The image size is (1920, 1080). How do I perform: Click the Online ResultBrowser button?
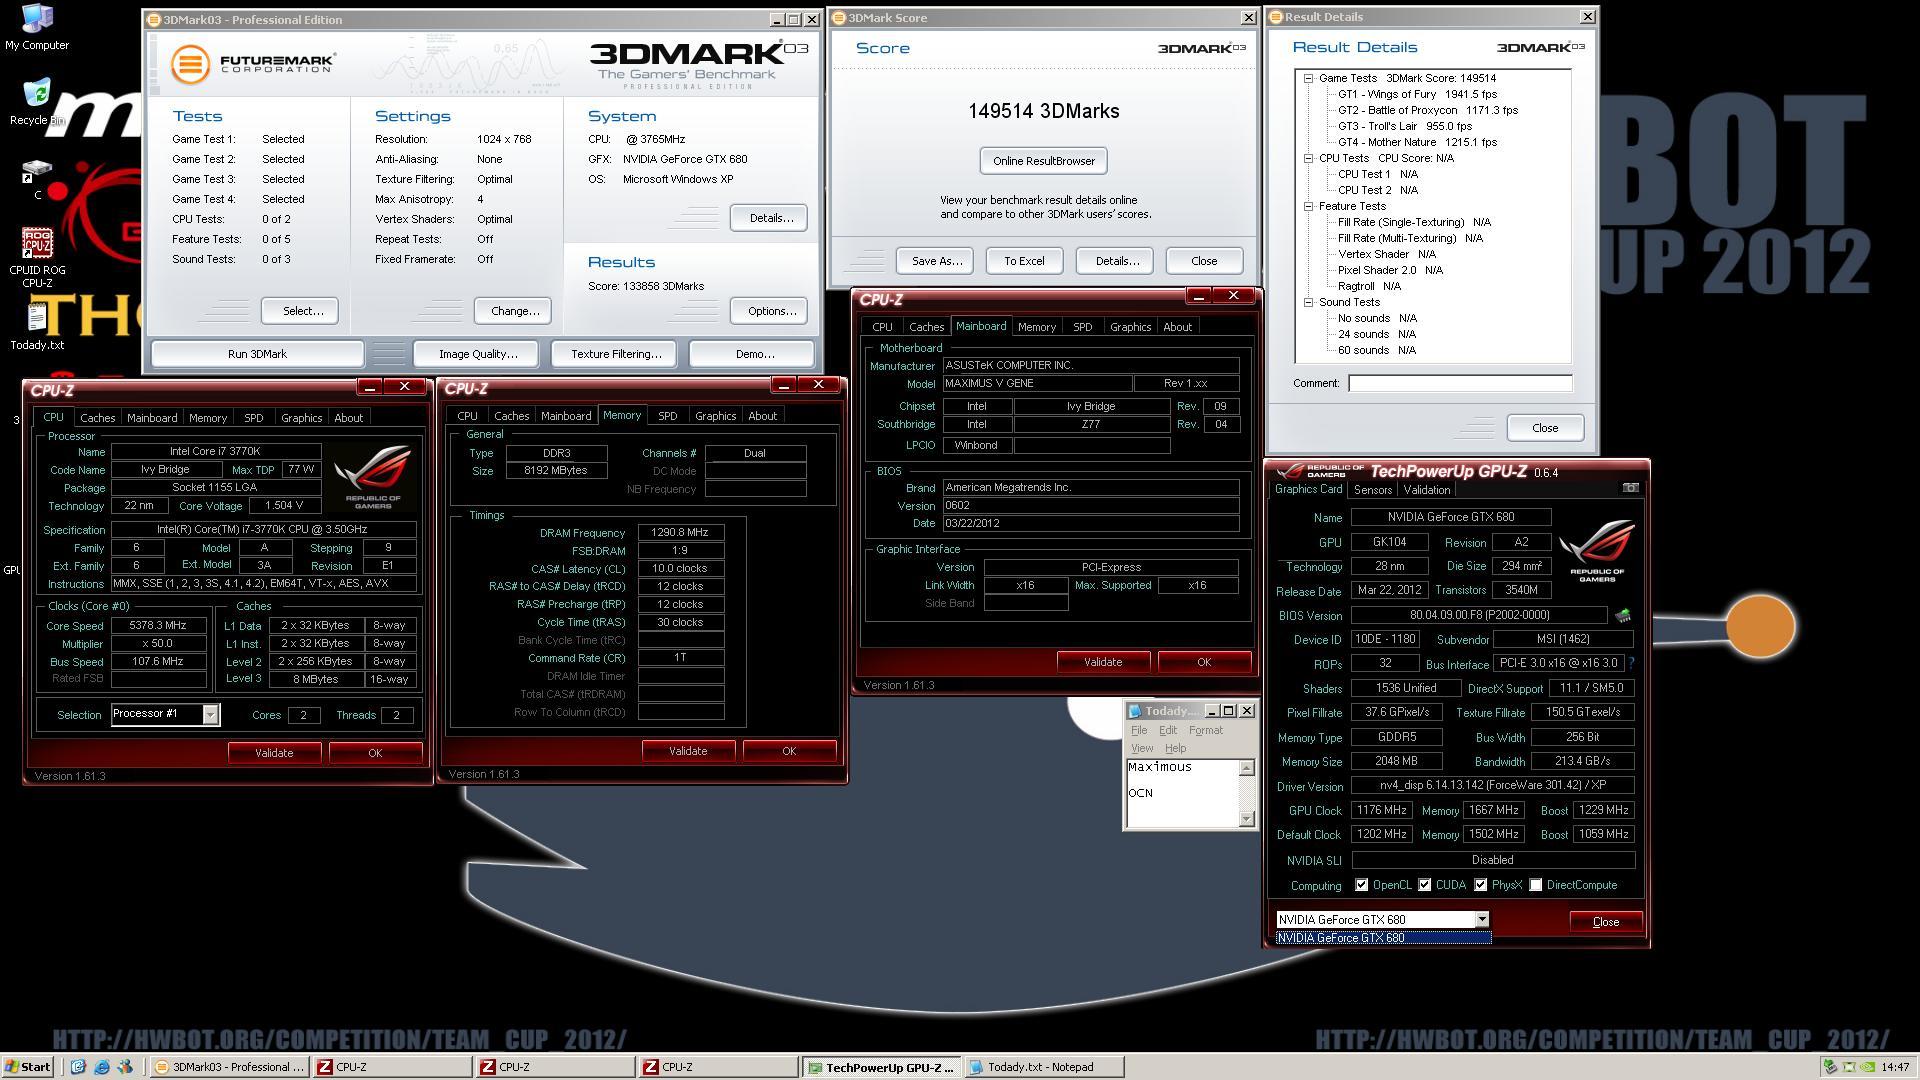[1043, 161]
